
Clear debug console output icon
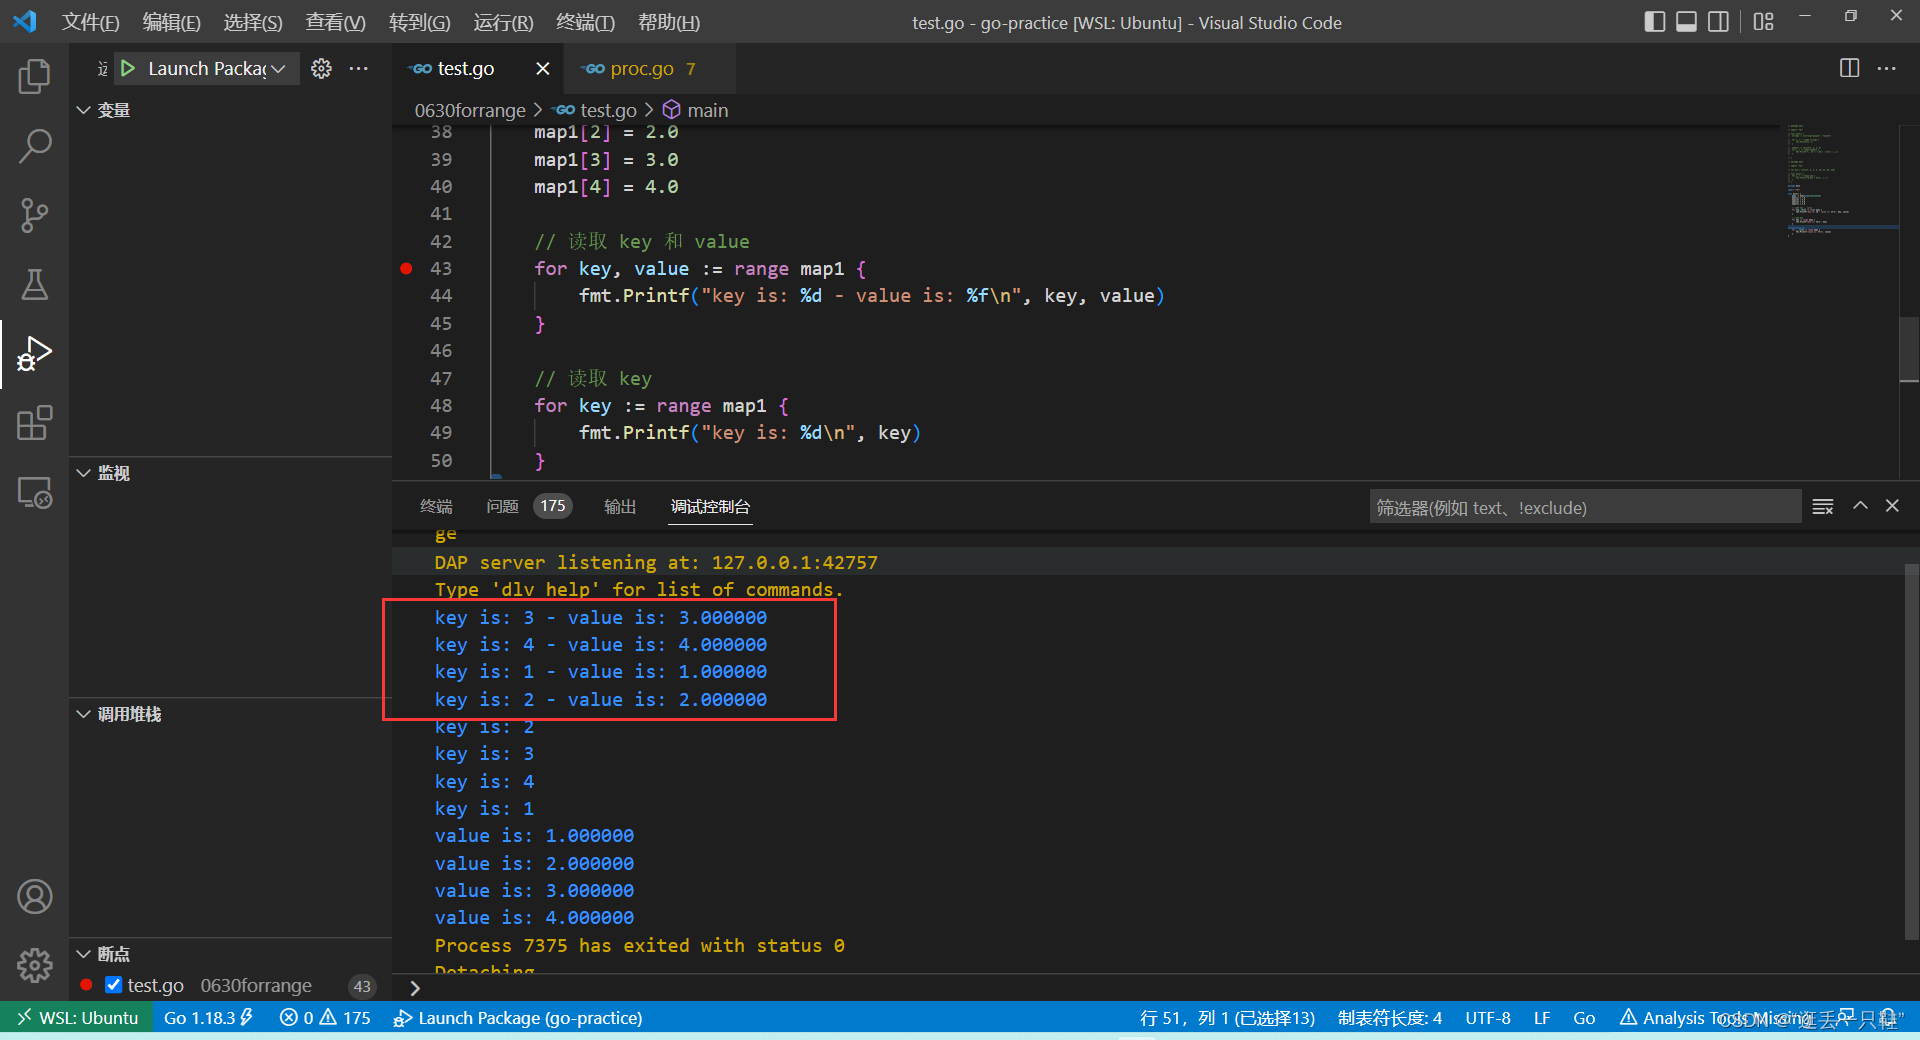(x=1823, y=507)
